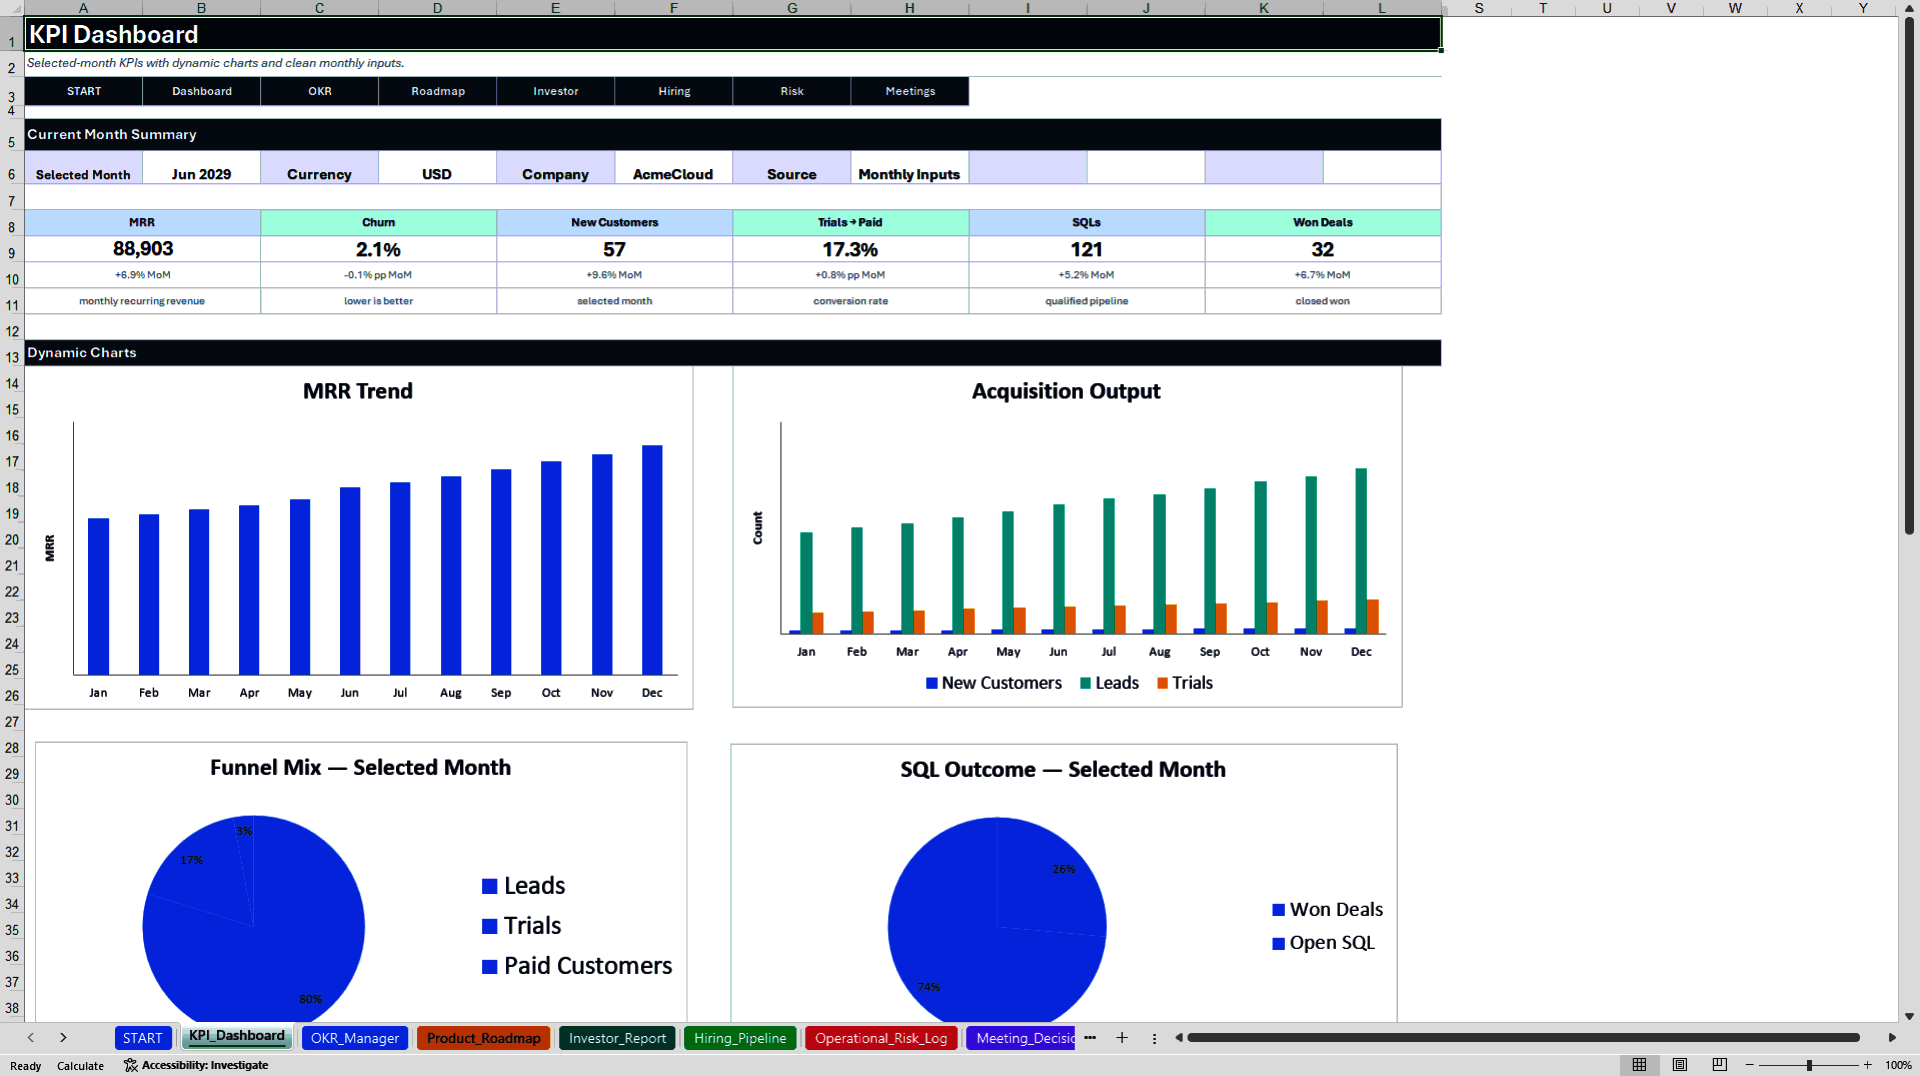Add a new sheet
Image resolution: width=1920 pixels, height=1076 pixels.
(1122, 1038)
